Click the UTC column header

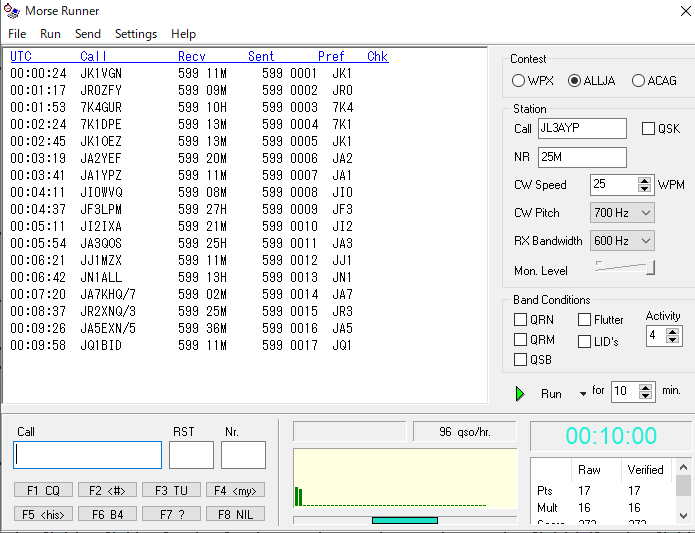click(21, 56)
